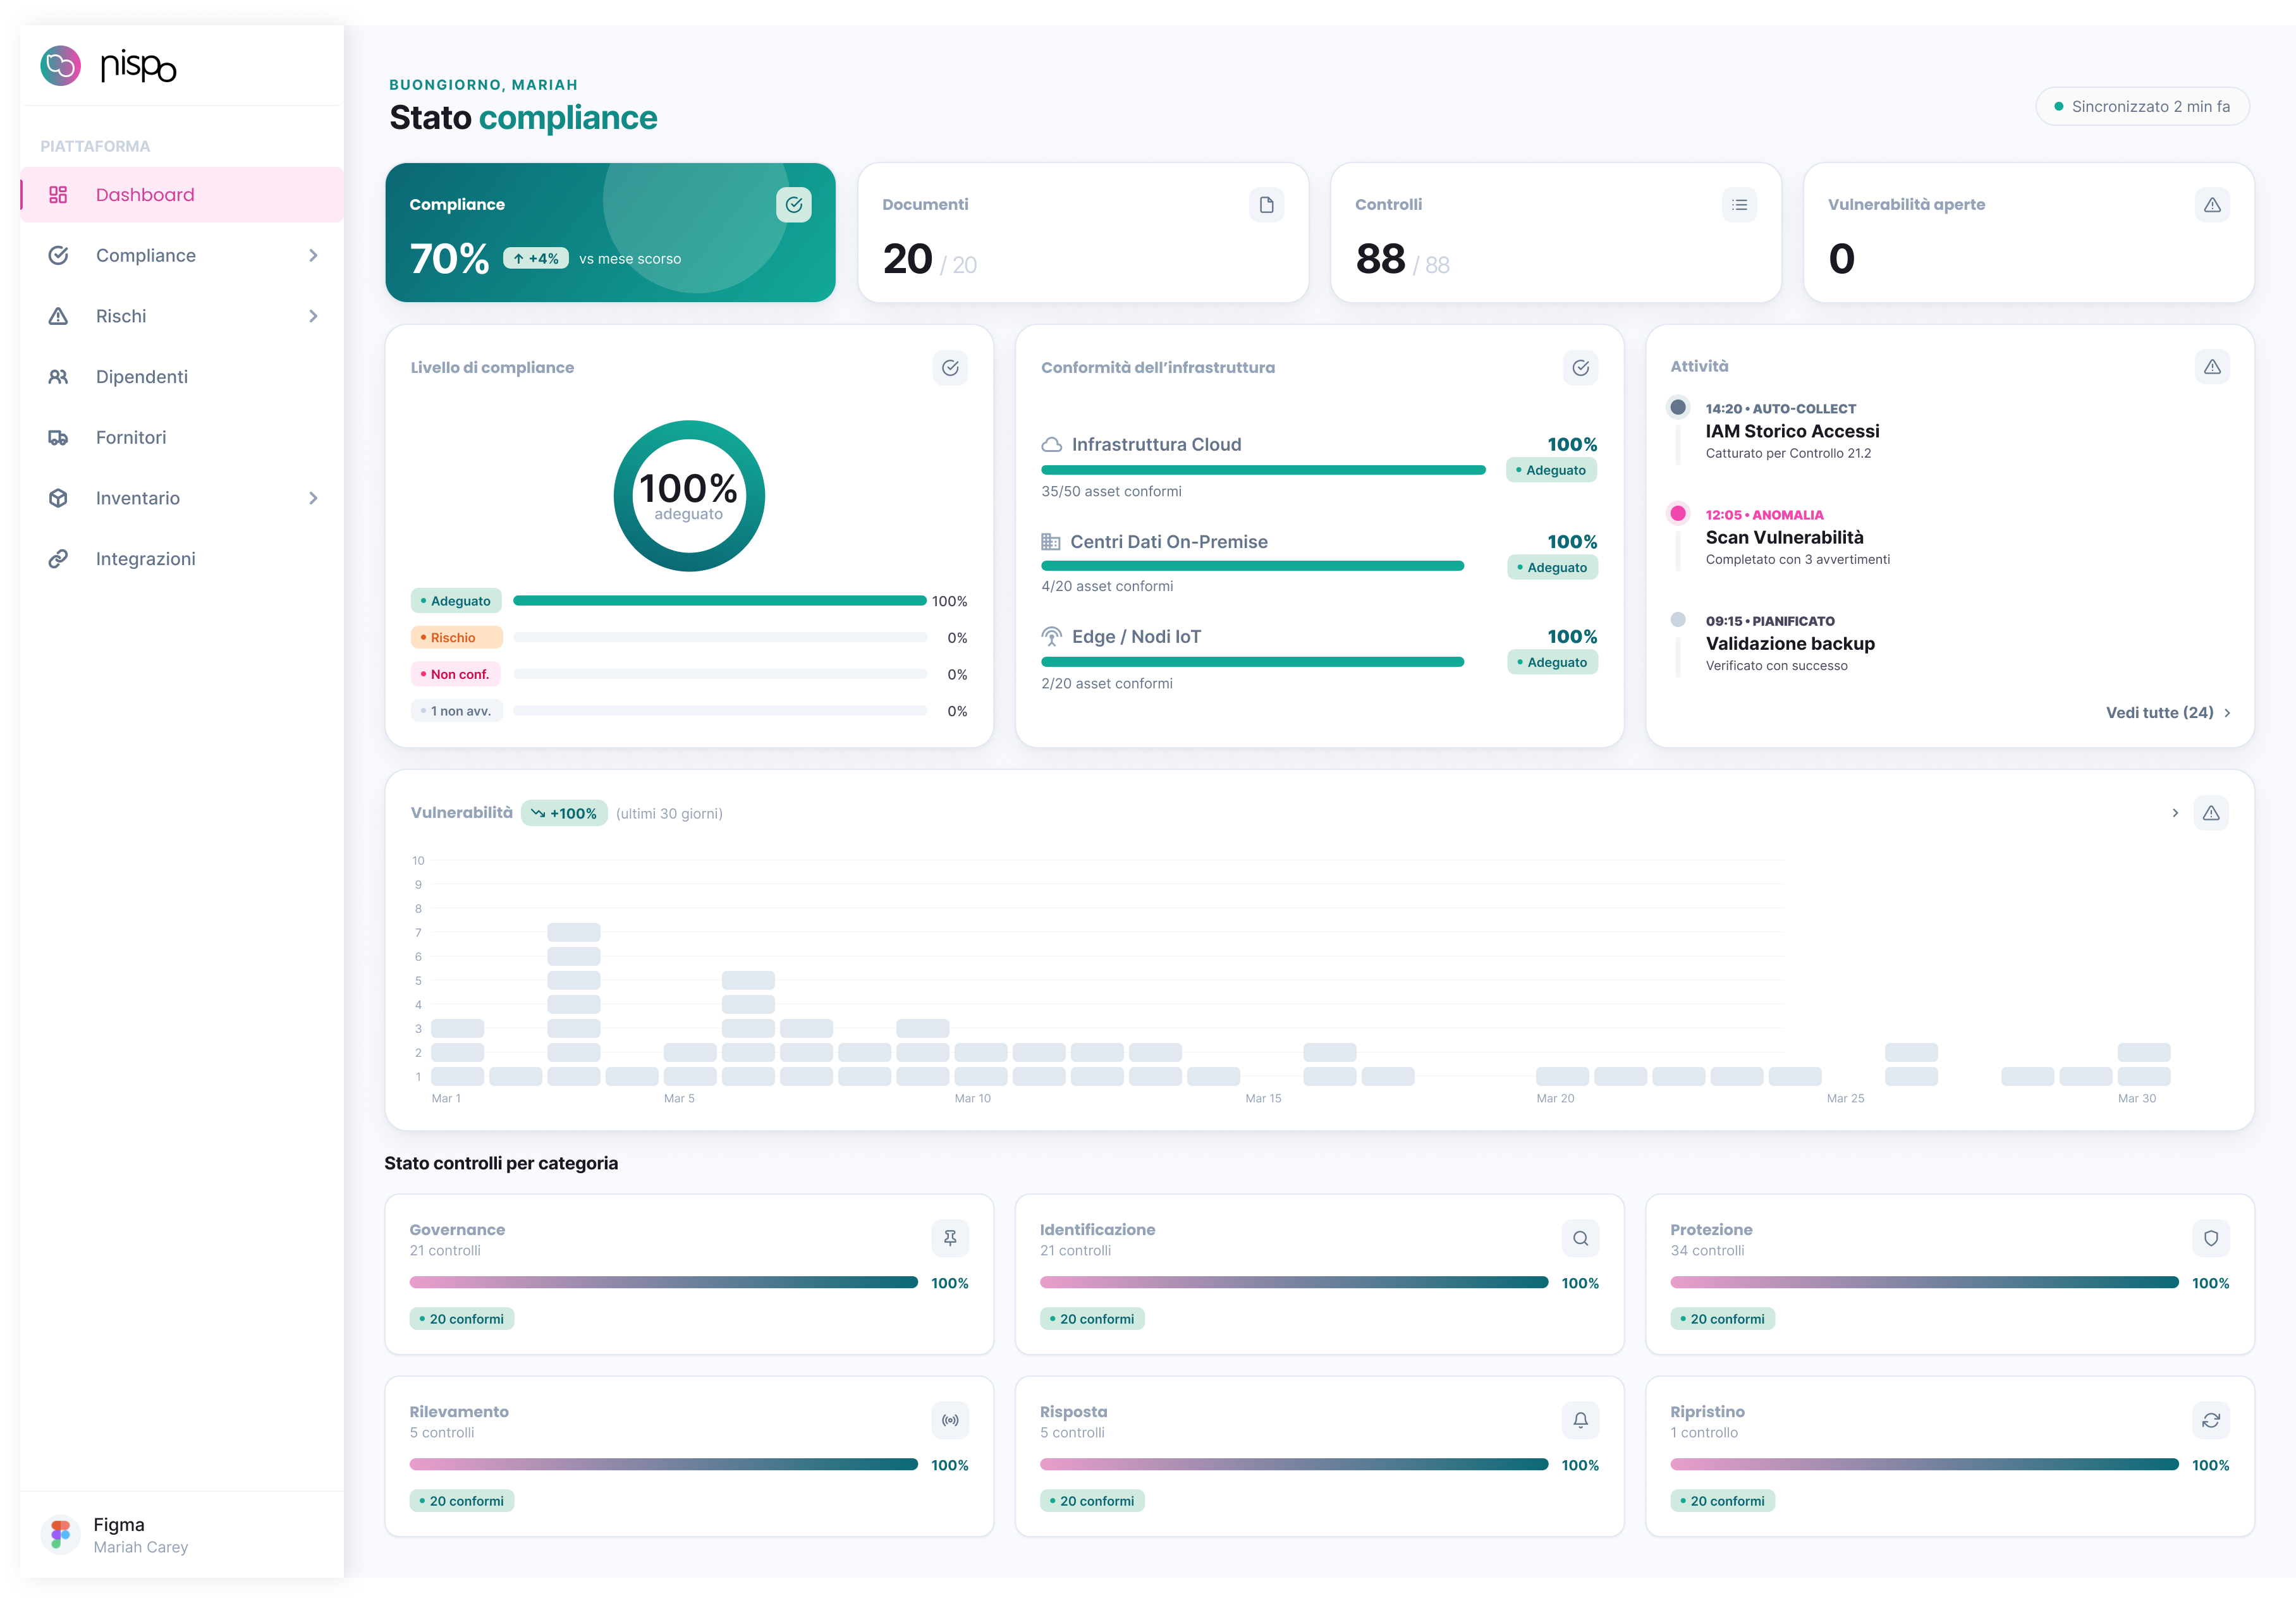
Task: Click the warning icon on Vulnerabilità aperte card
Action: tap(2212, 205)
